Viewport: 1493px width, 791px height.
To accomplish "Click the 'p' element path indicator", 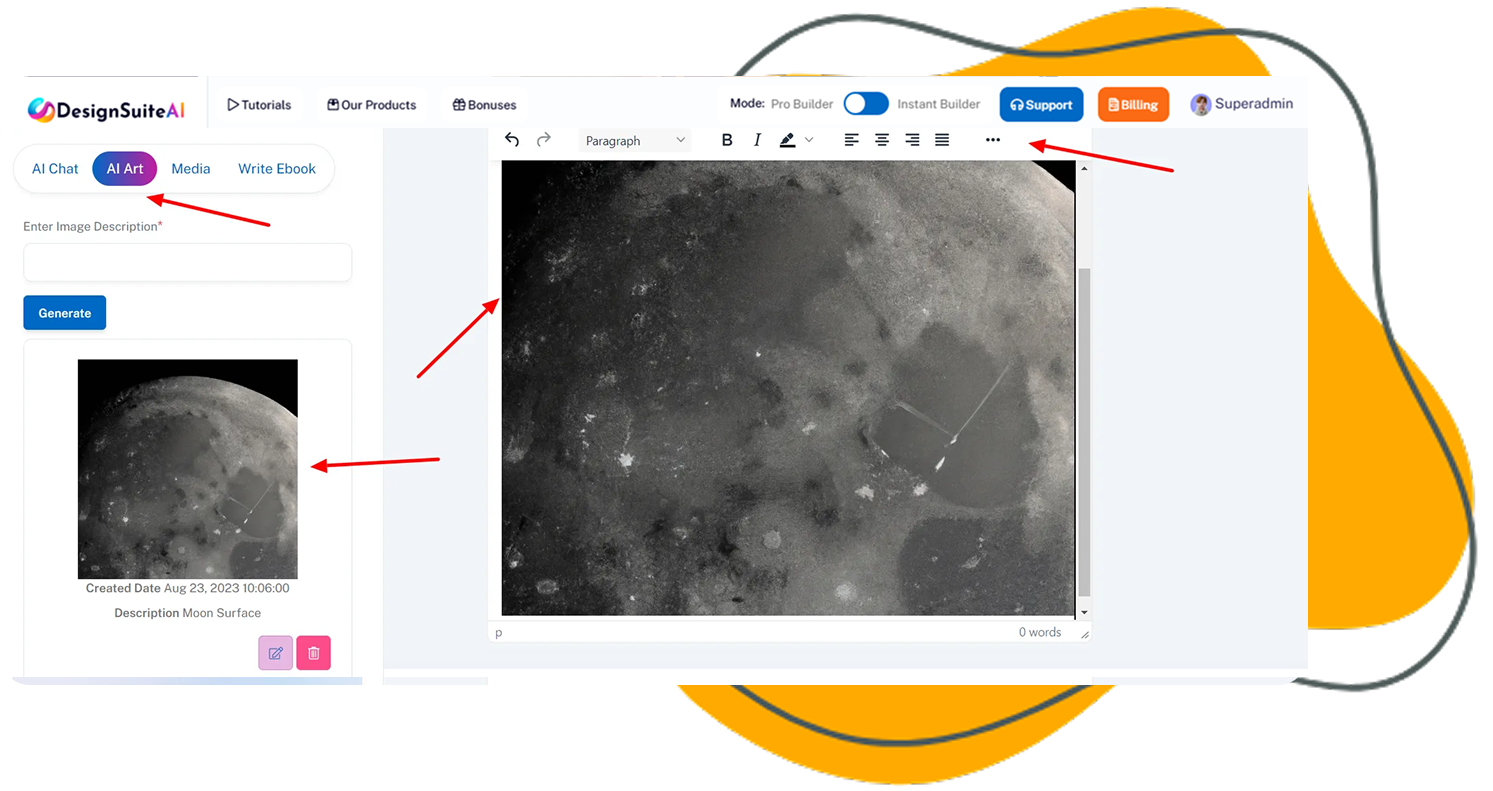I will pos(499,633).
